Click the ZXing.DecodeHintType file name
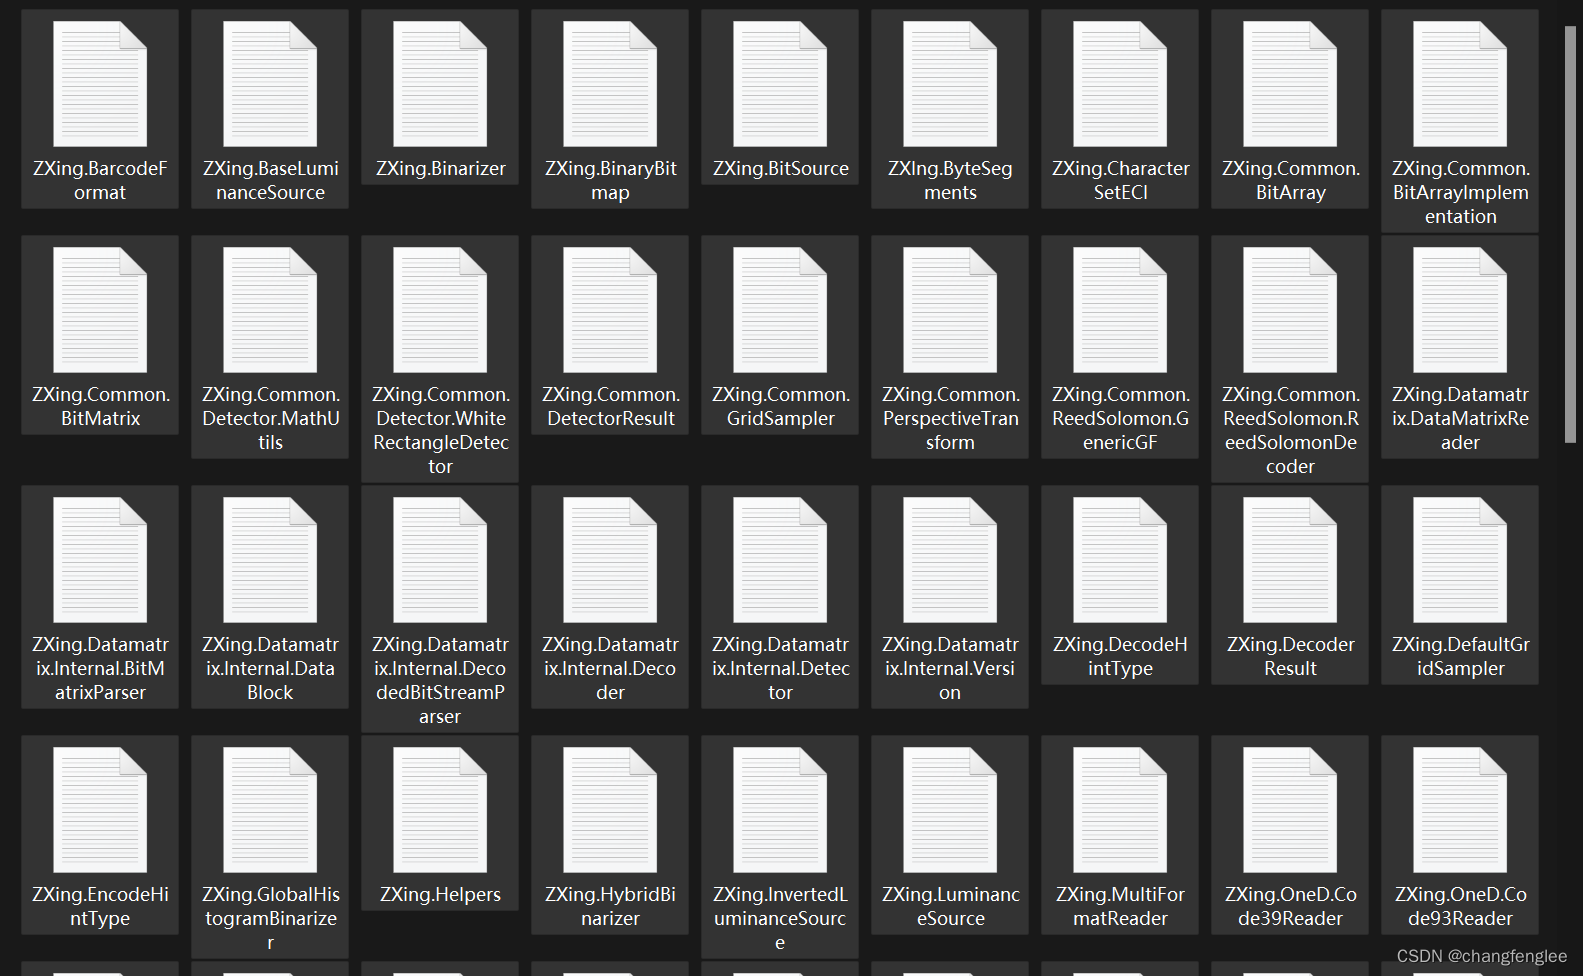This screenshot has height=976, width=1583. point(1120,656)
